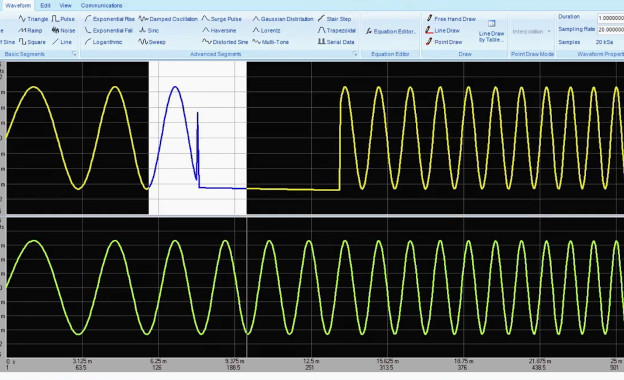Insert a Pulse segment
624x380 pixels.
tap(63, 19)
